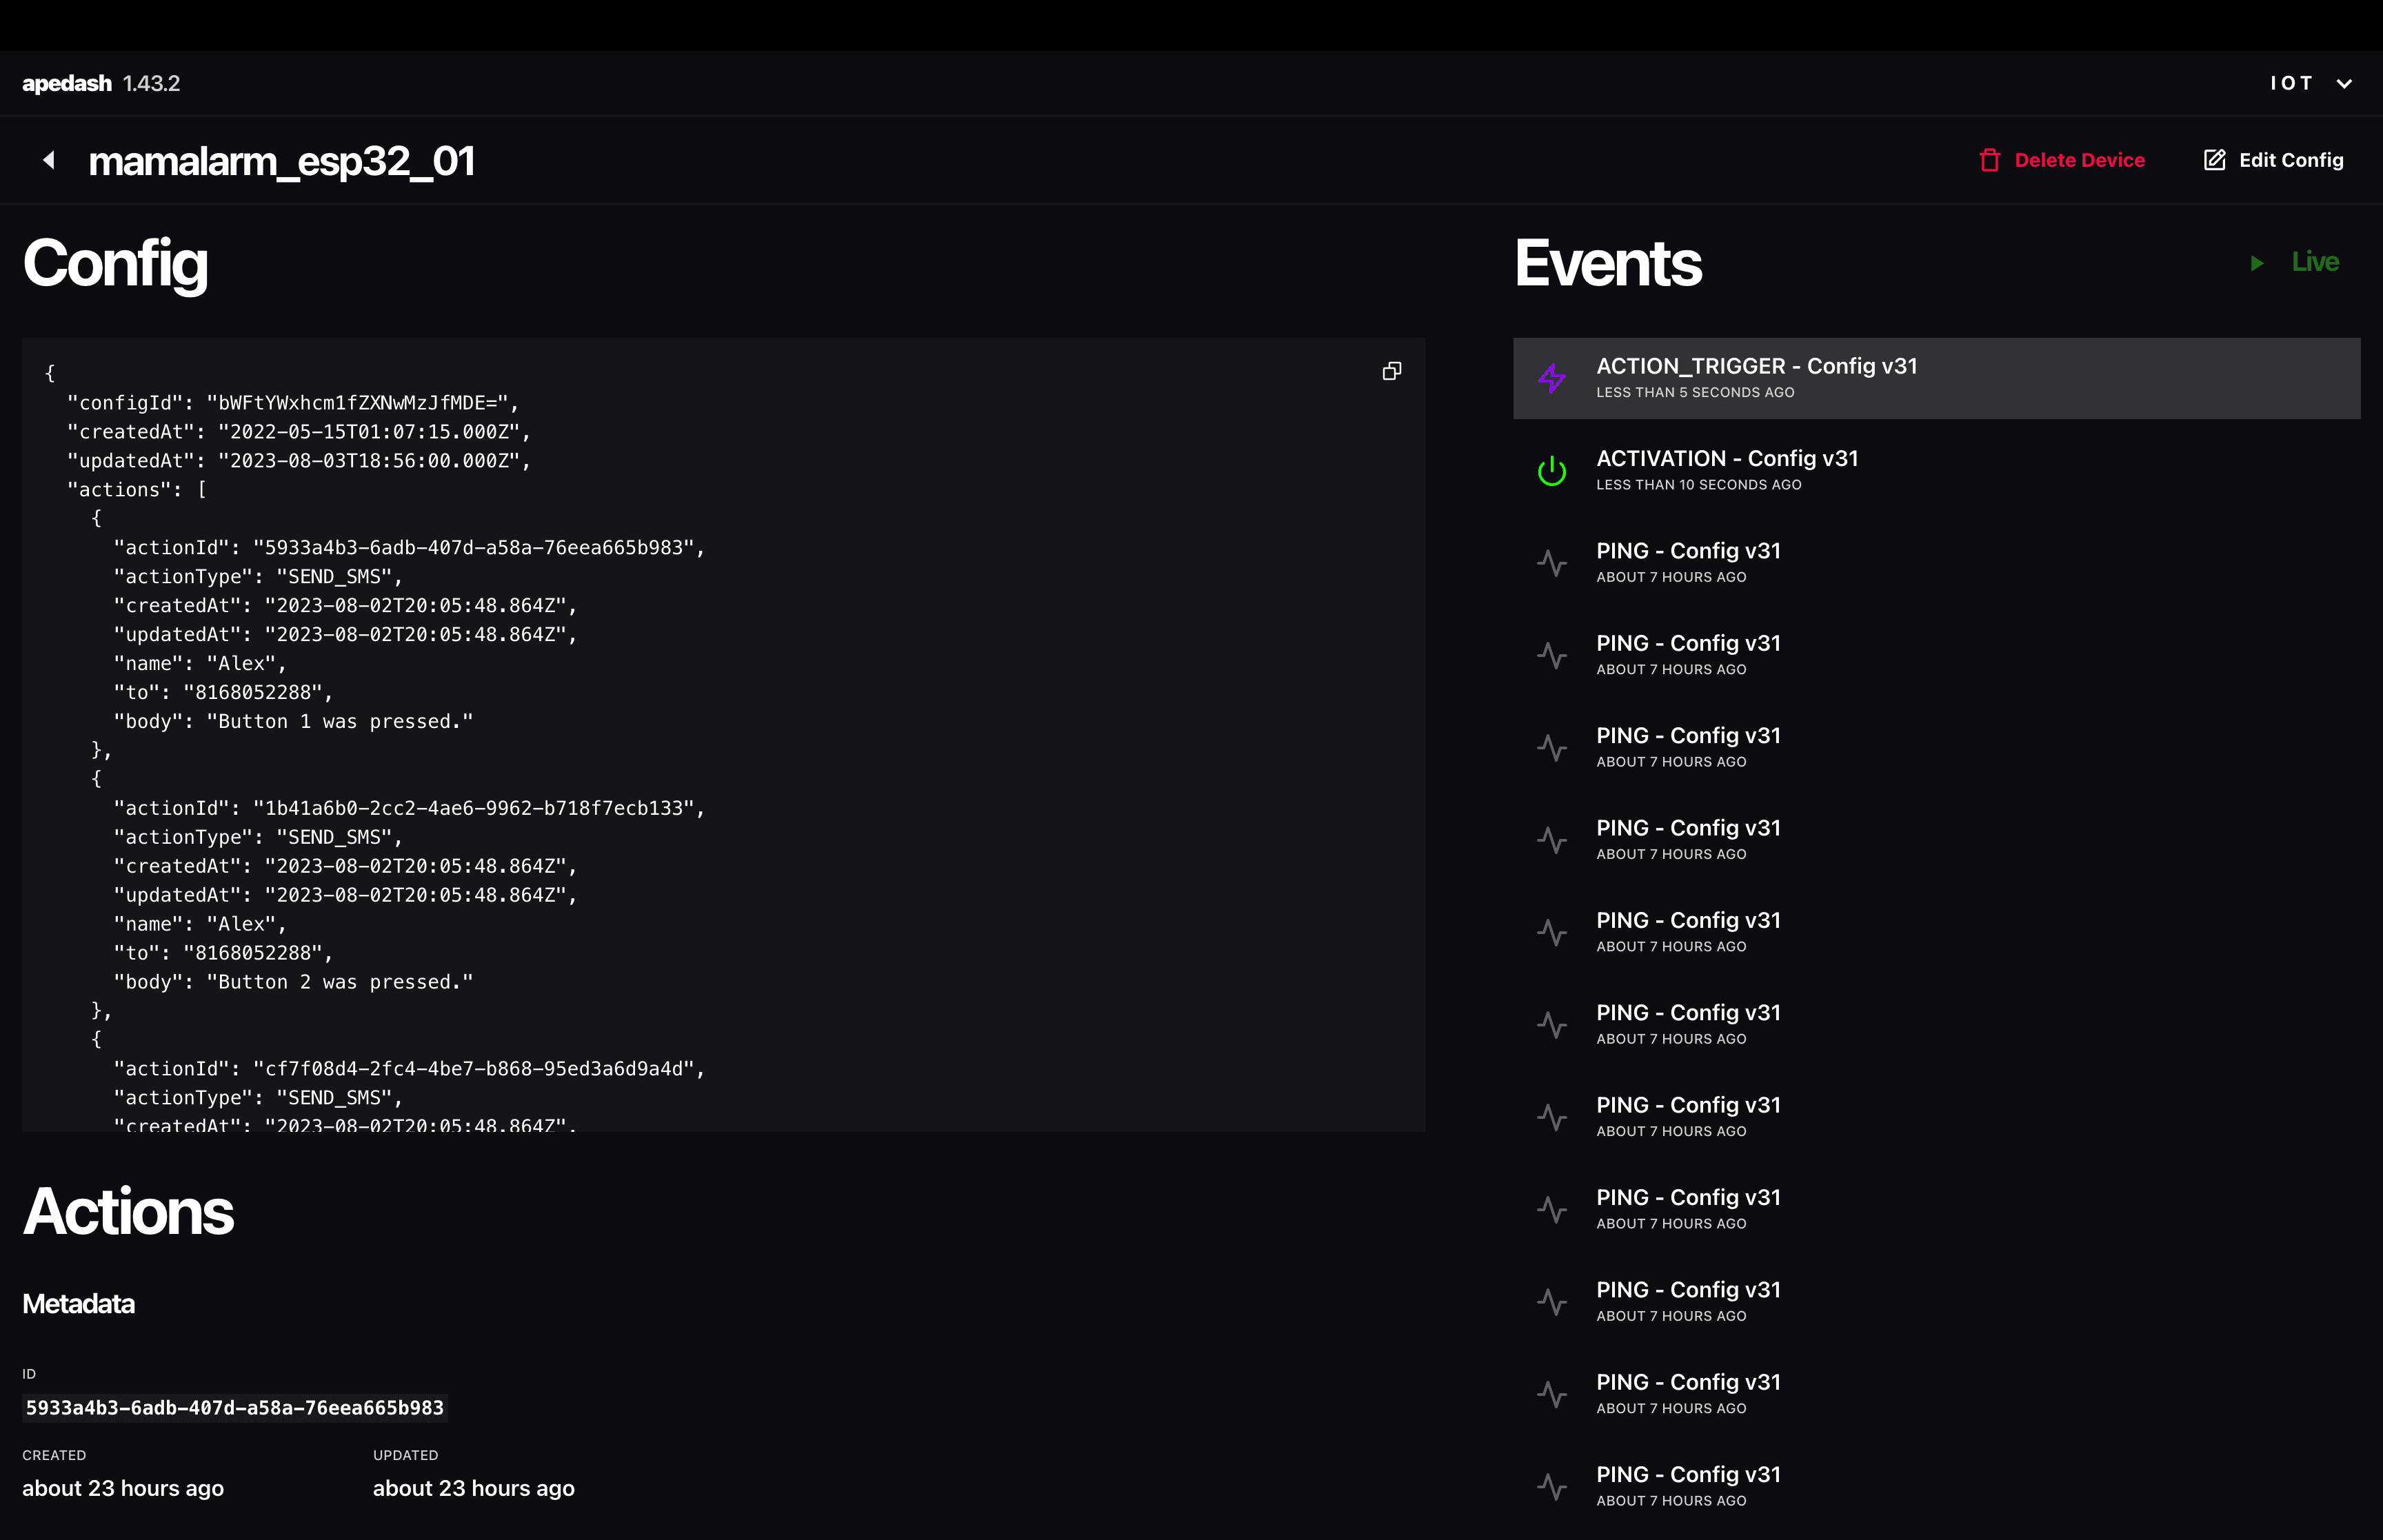Screen dimensions: 2383x1540
Task: Click the red trash Delete Device icon
Action: click(1989, 160)
